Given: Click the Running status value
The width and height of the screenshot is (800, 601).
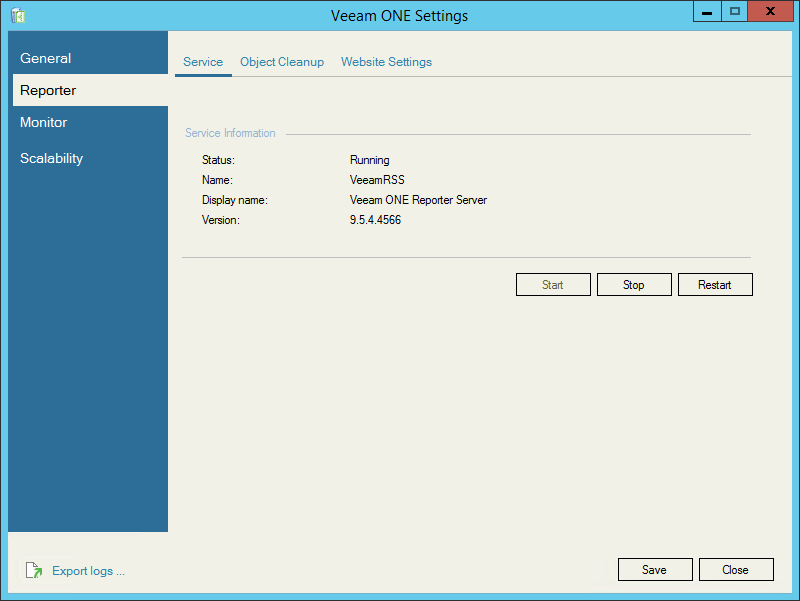Looking at the screenshot, I should (369, 160).
